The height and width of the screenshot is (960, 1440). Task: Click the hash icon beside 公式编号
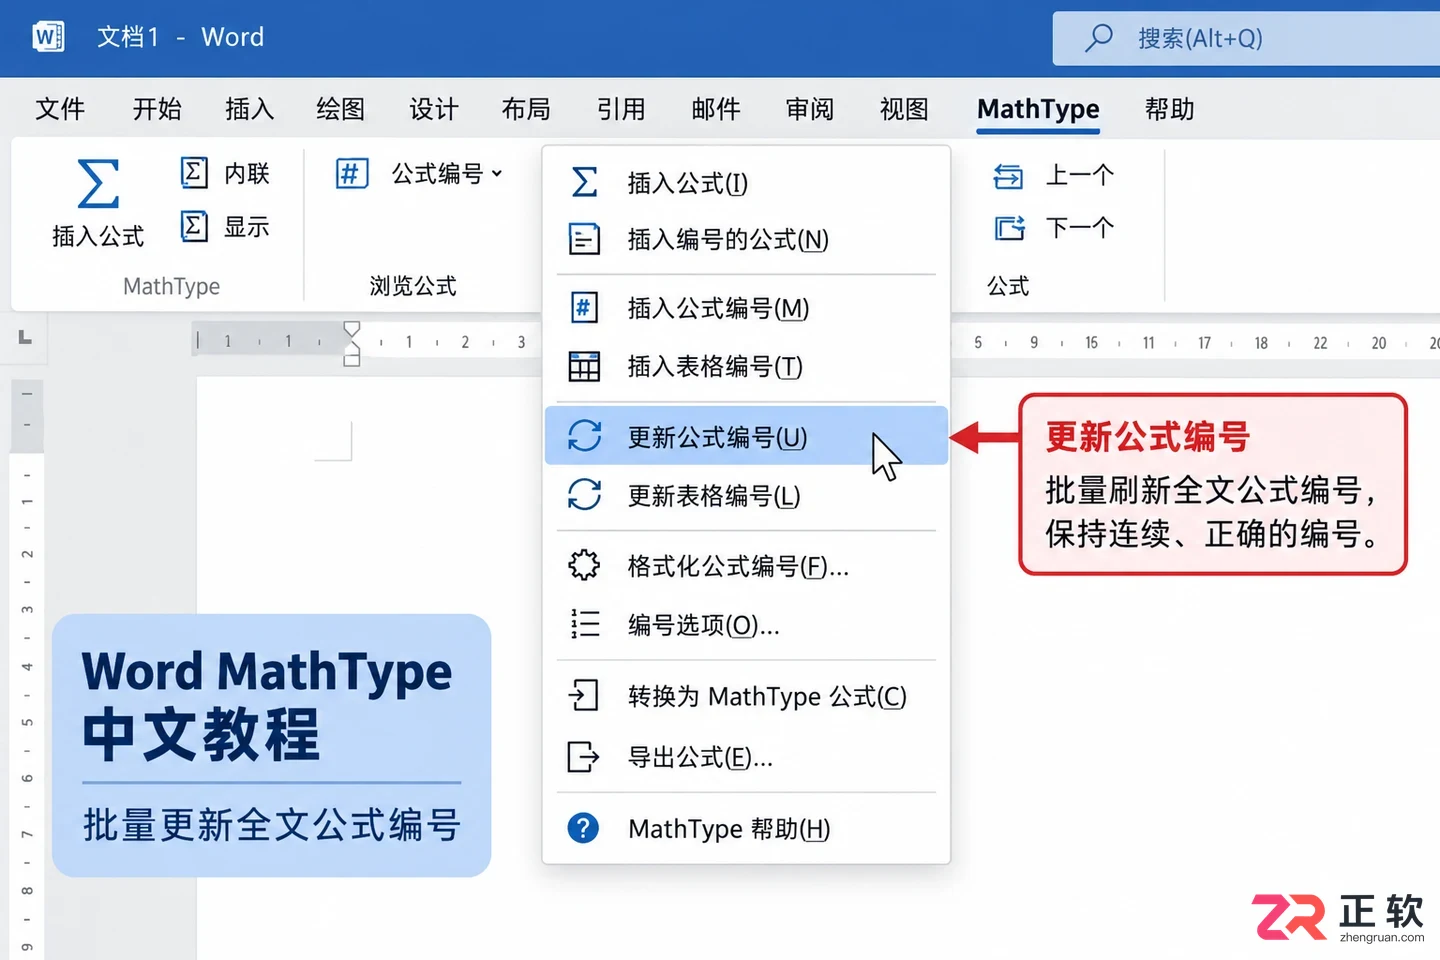(x=351, y=173)
